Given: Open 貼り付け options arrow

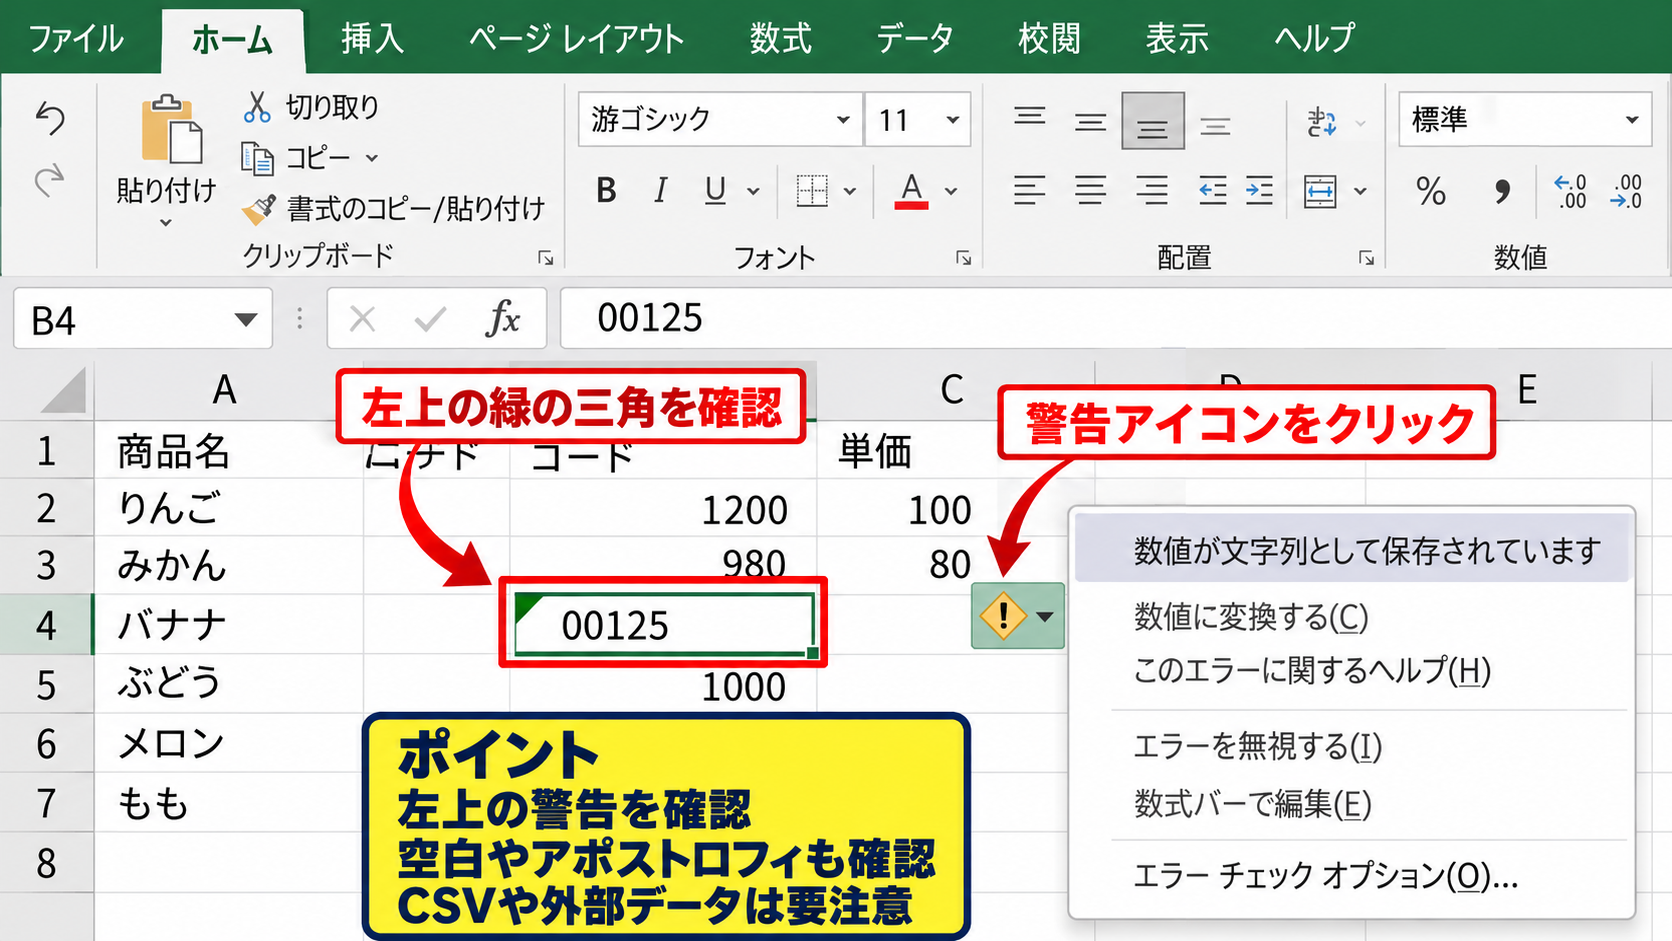Looking at the screenshot, I should (166, 223).
